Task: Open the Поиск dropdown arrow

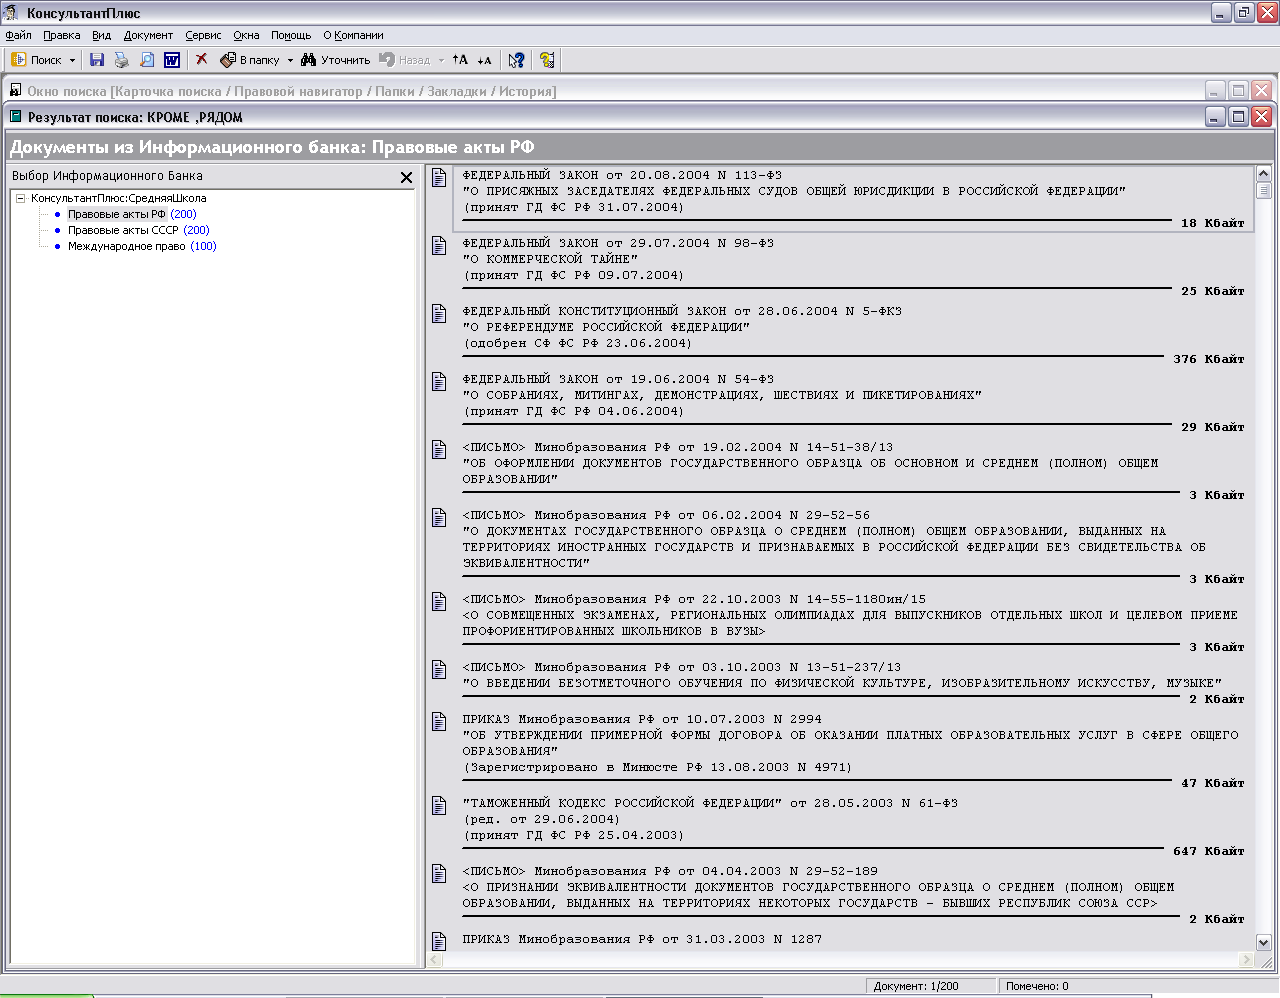Action: coord(72,60)
